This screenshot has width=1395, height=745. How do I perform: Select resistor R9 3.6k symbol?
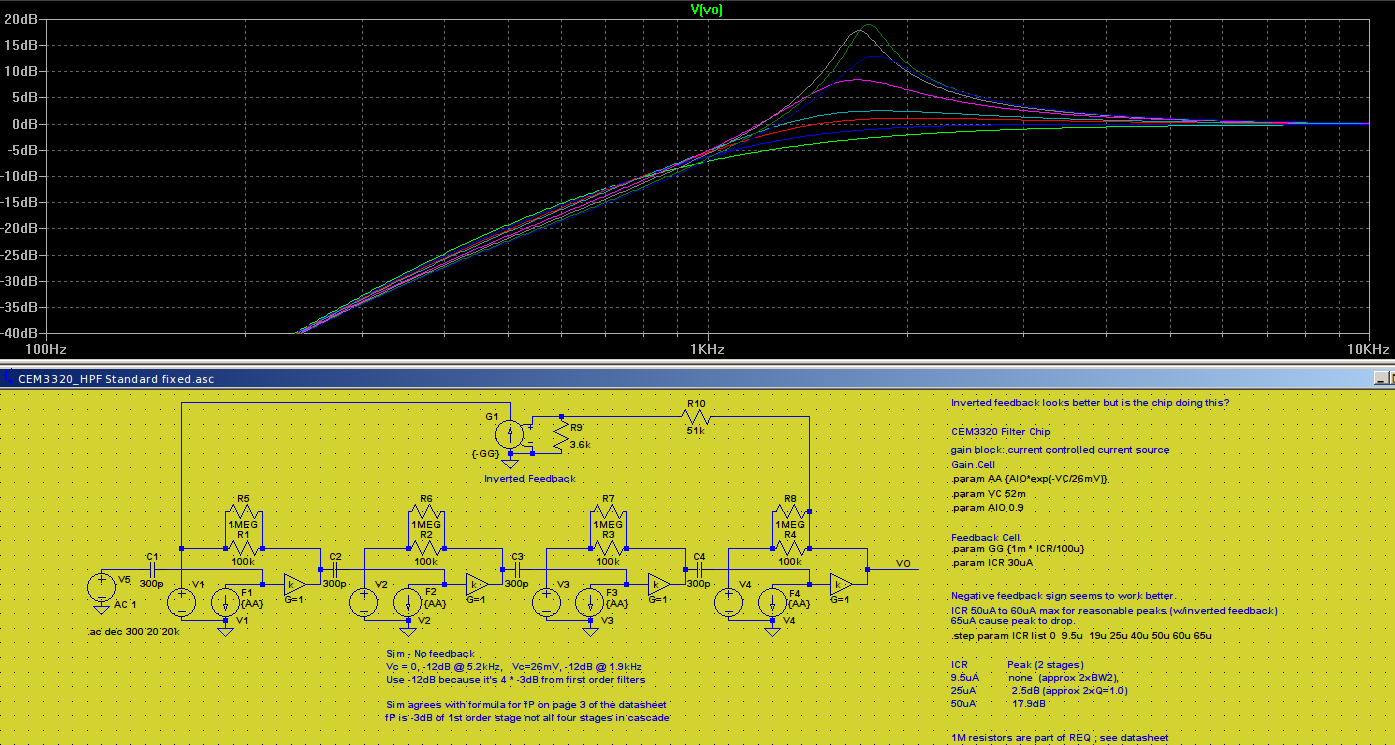560,435
